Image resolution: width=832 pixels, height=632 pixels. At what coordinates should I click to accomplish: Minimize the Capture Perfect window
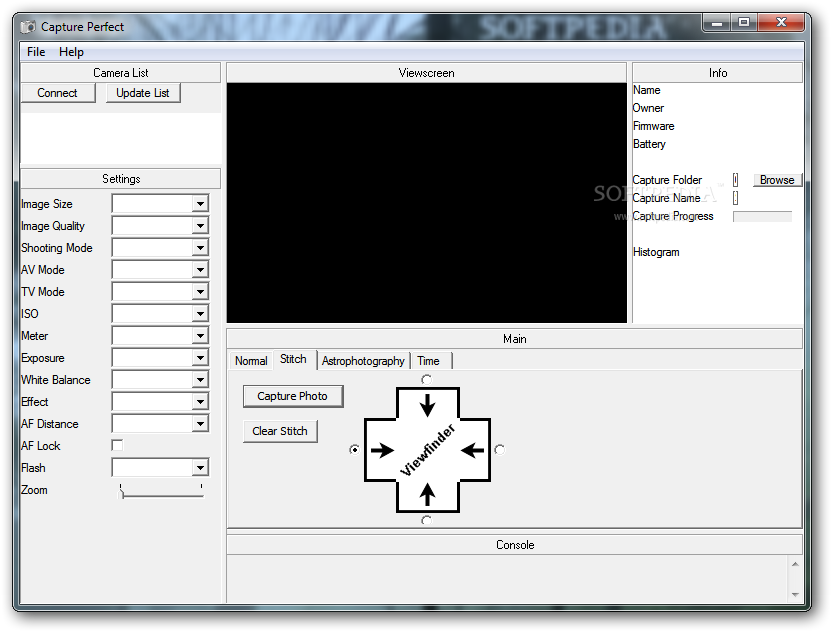[x=717, y=23]
